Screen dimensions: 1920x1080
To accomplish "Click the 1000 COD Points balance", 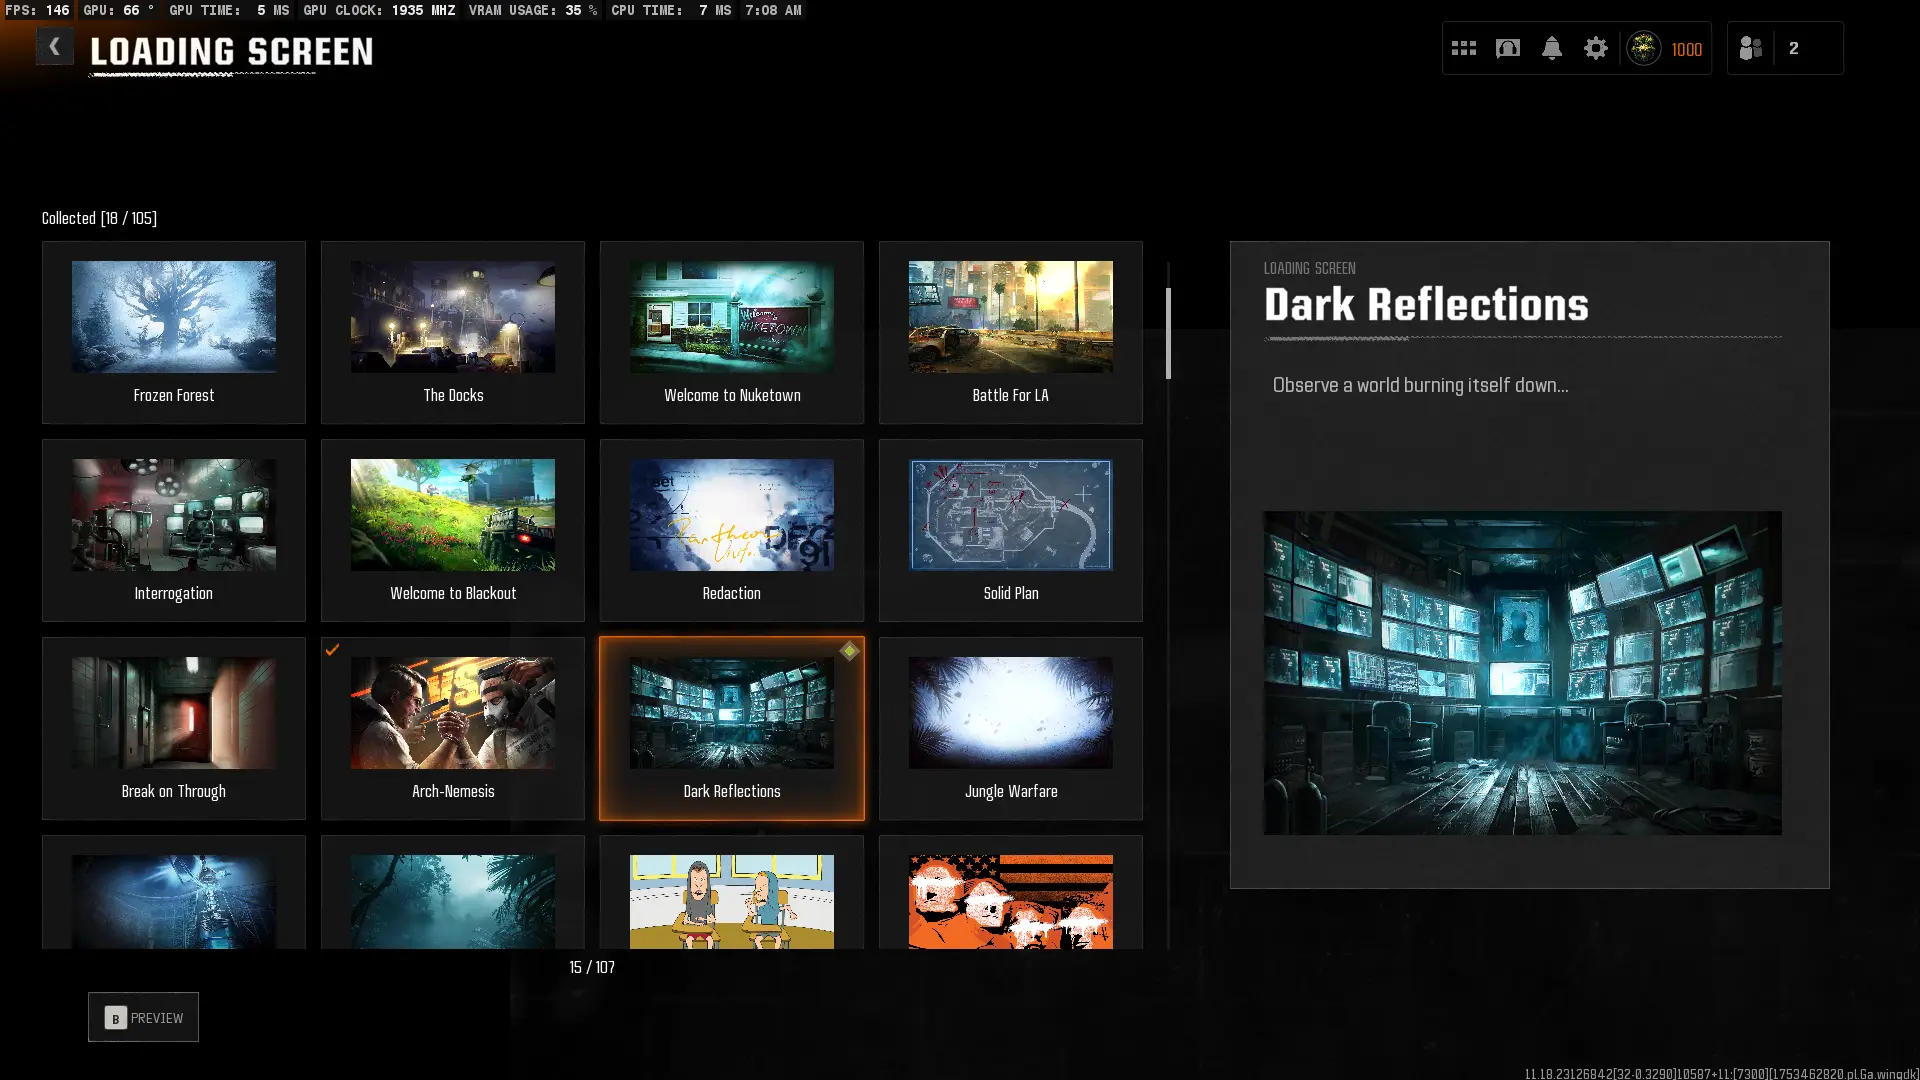I will point(1686,49).
